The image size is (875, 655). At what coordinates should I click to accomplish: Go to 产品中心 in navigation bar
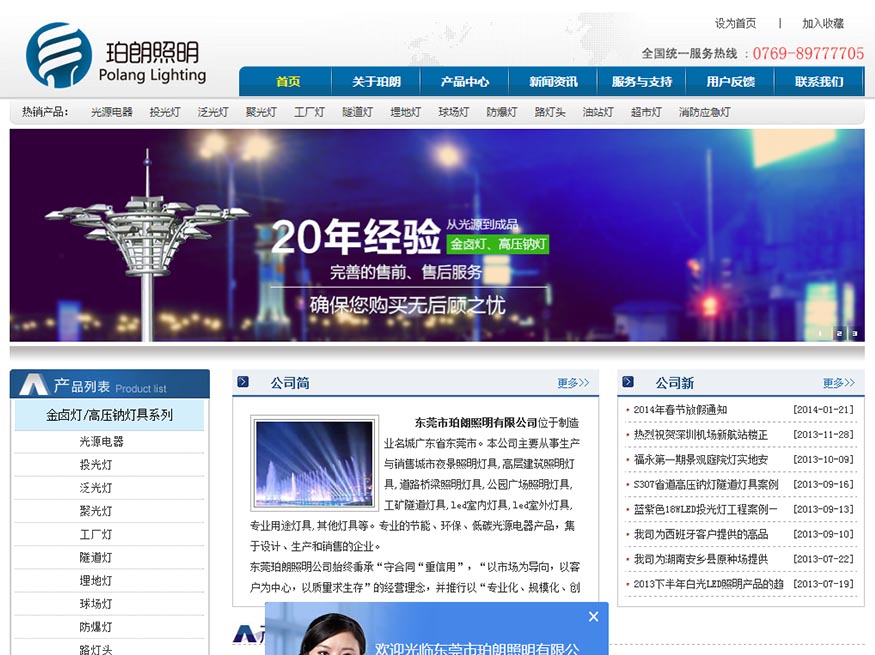[465, 82]
